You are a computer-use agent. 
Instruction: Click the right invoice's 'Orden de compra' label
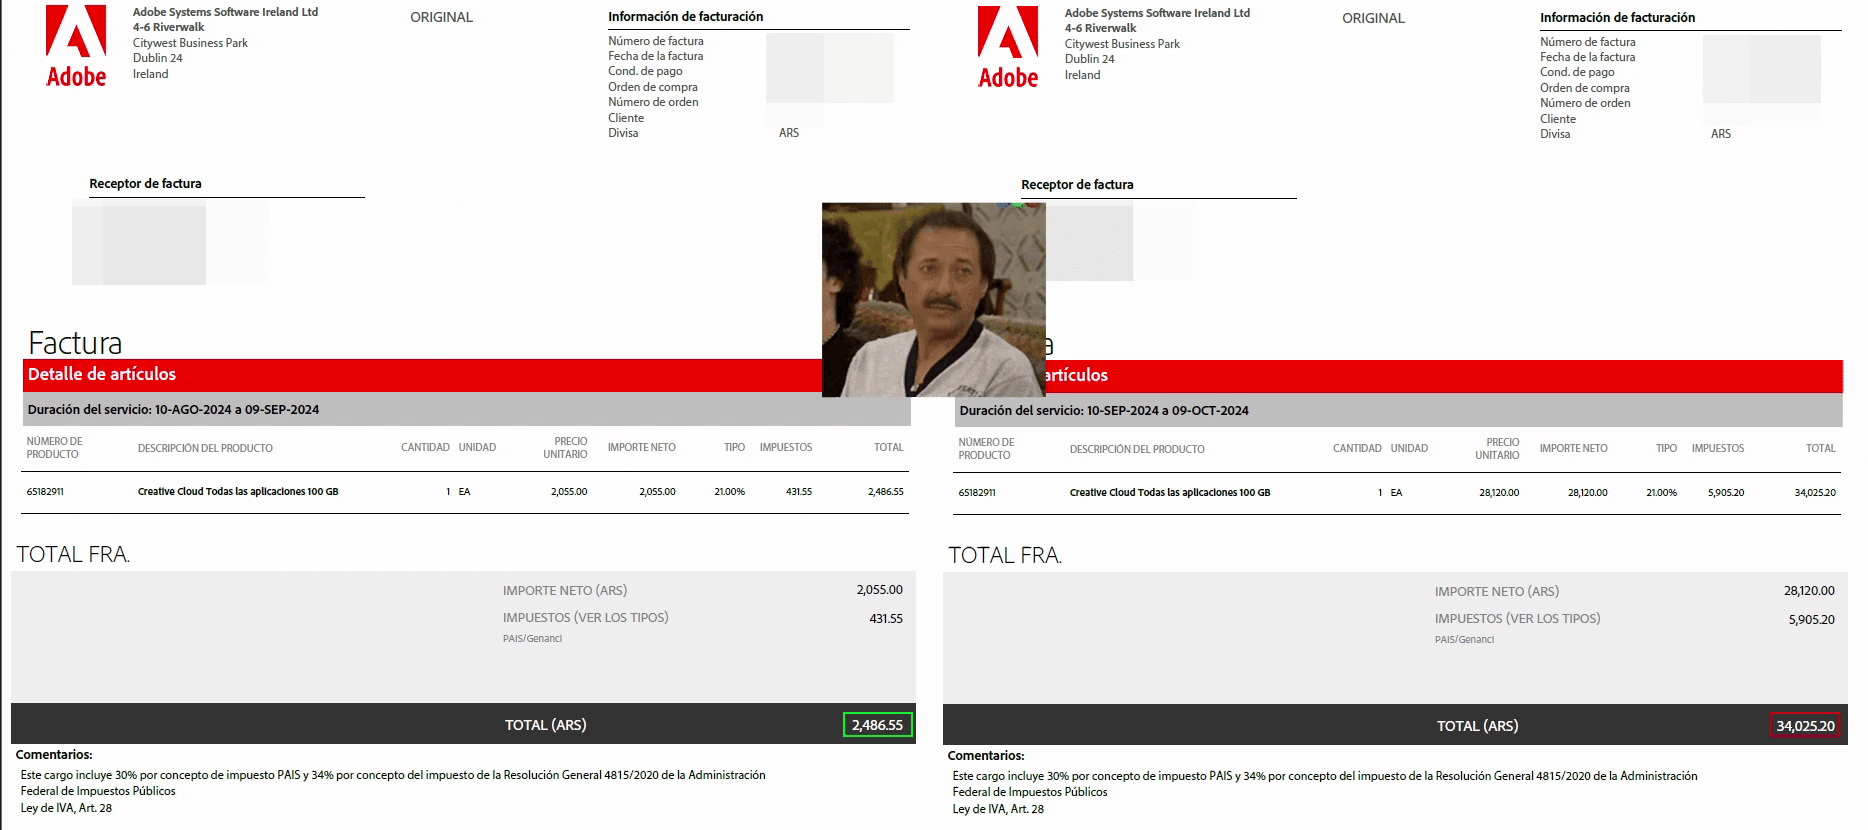click(x=1585, y=88)
